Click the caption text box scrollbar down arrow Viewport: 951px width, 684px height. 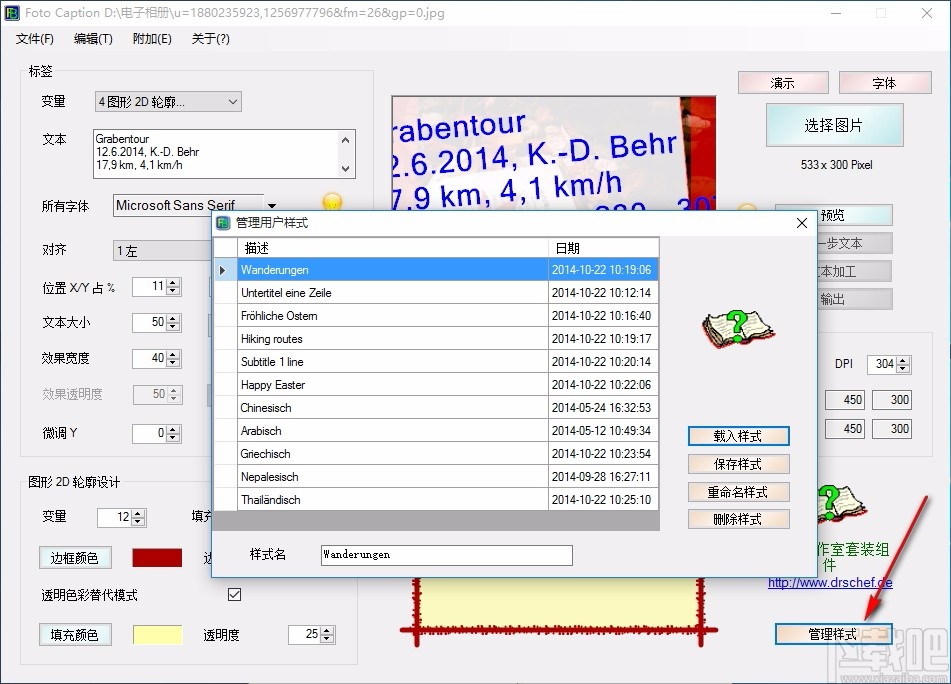click(x=345, y=168)
